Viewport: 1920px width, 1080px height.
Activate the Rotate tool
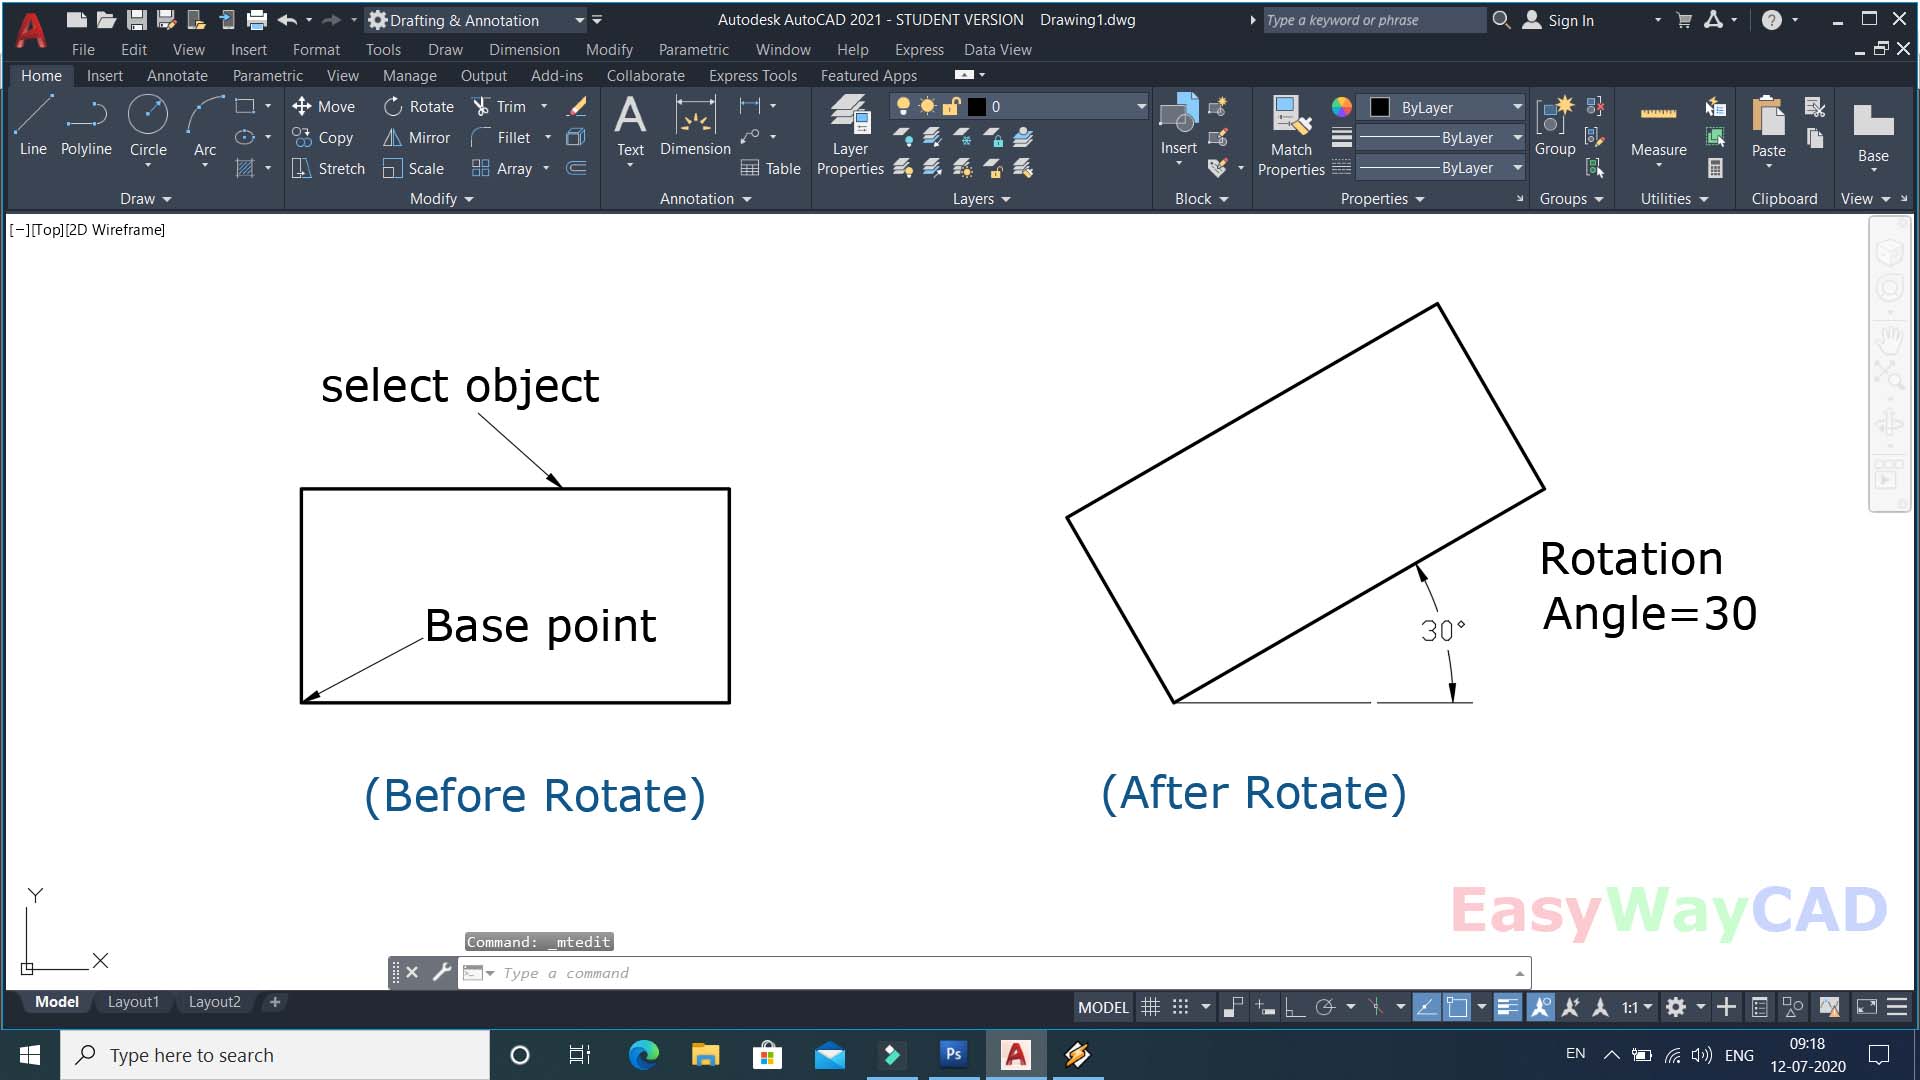[419, 106]
